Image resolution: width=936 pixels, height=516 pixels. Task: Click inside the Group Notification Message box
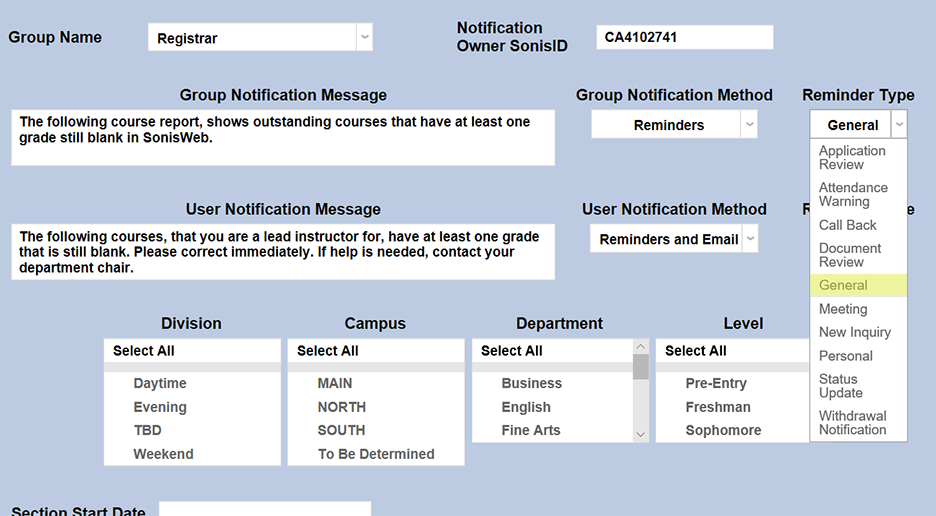pyautogui.click(x=283, y=137)
